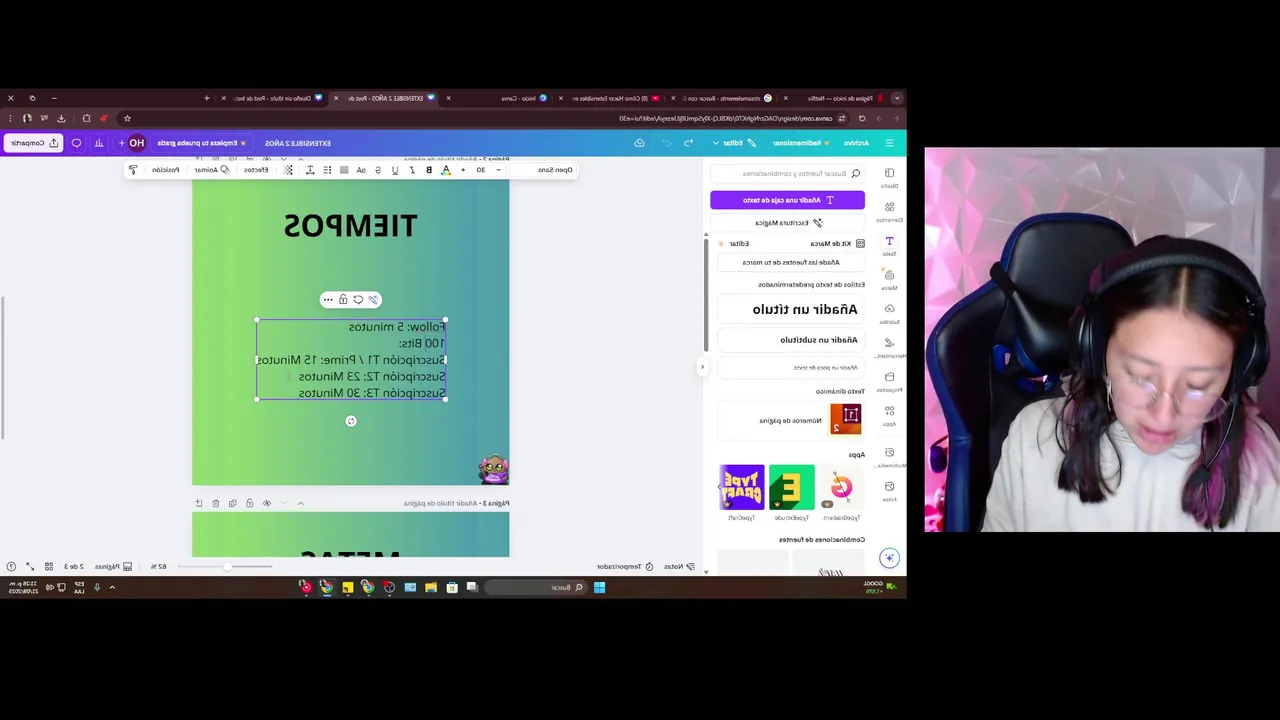The image size is (1280, 720).
Task: Toggle grid view of pages
Action: click(x=48, y=567)
